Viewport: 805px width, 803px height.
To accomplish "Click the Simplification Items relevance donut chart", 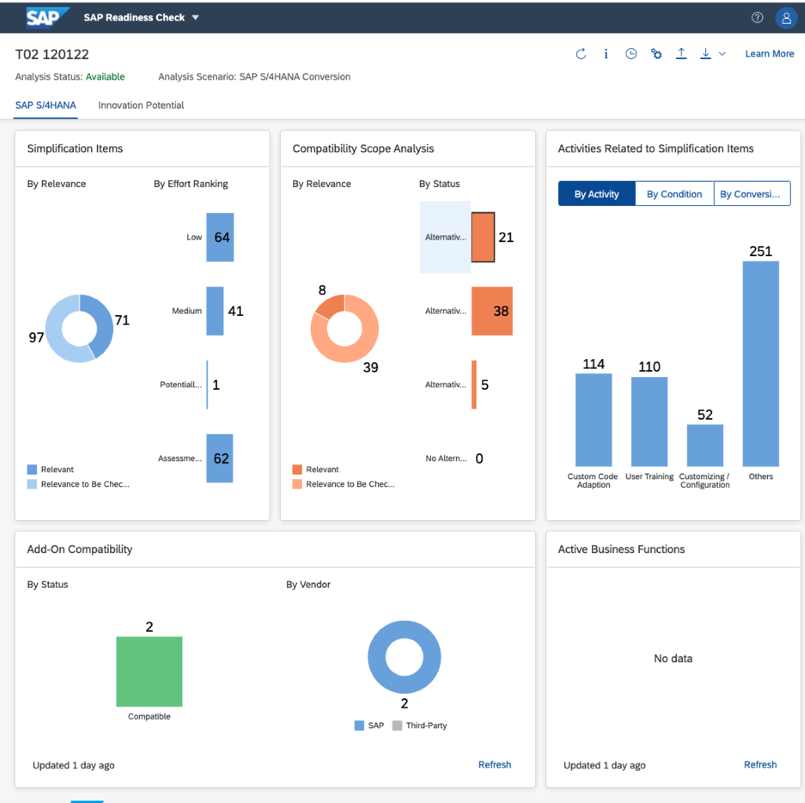I will click(79, 329).
